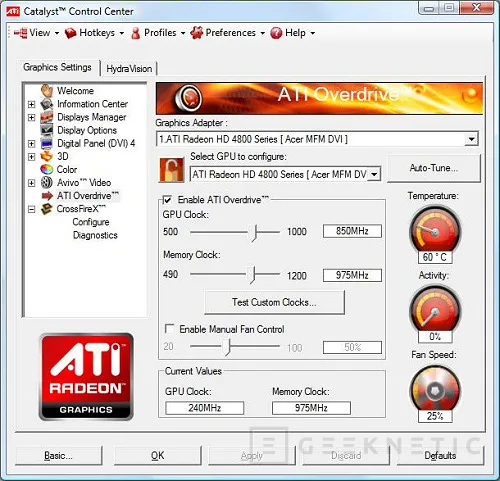Switch to the HydraVision tab
Image resolution: width=500 pixels, height=481 pixels.
tap(129, 69)
